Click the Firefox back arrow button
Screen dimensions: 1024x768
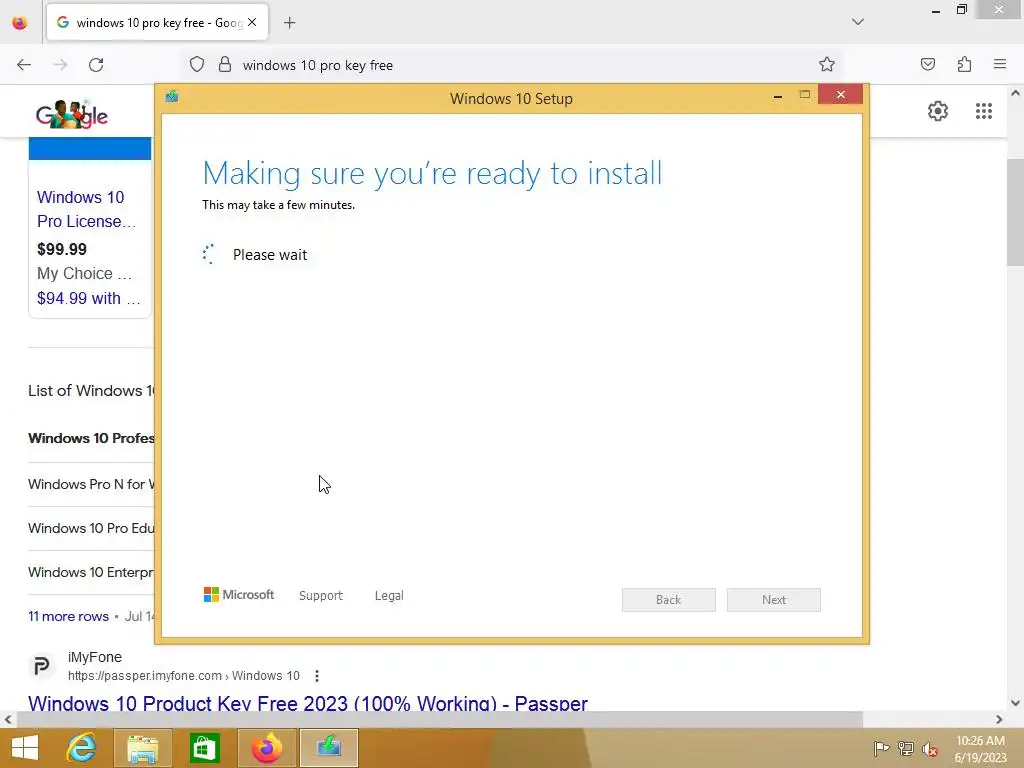(x=24, y=65)
